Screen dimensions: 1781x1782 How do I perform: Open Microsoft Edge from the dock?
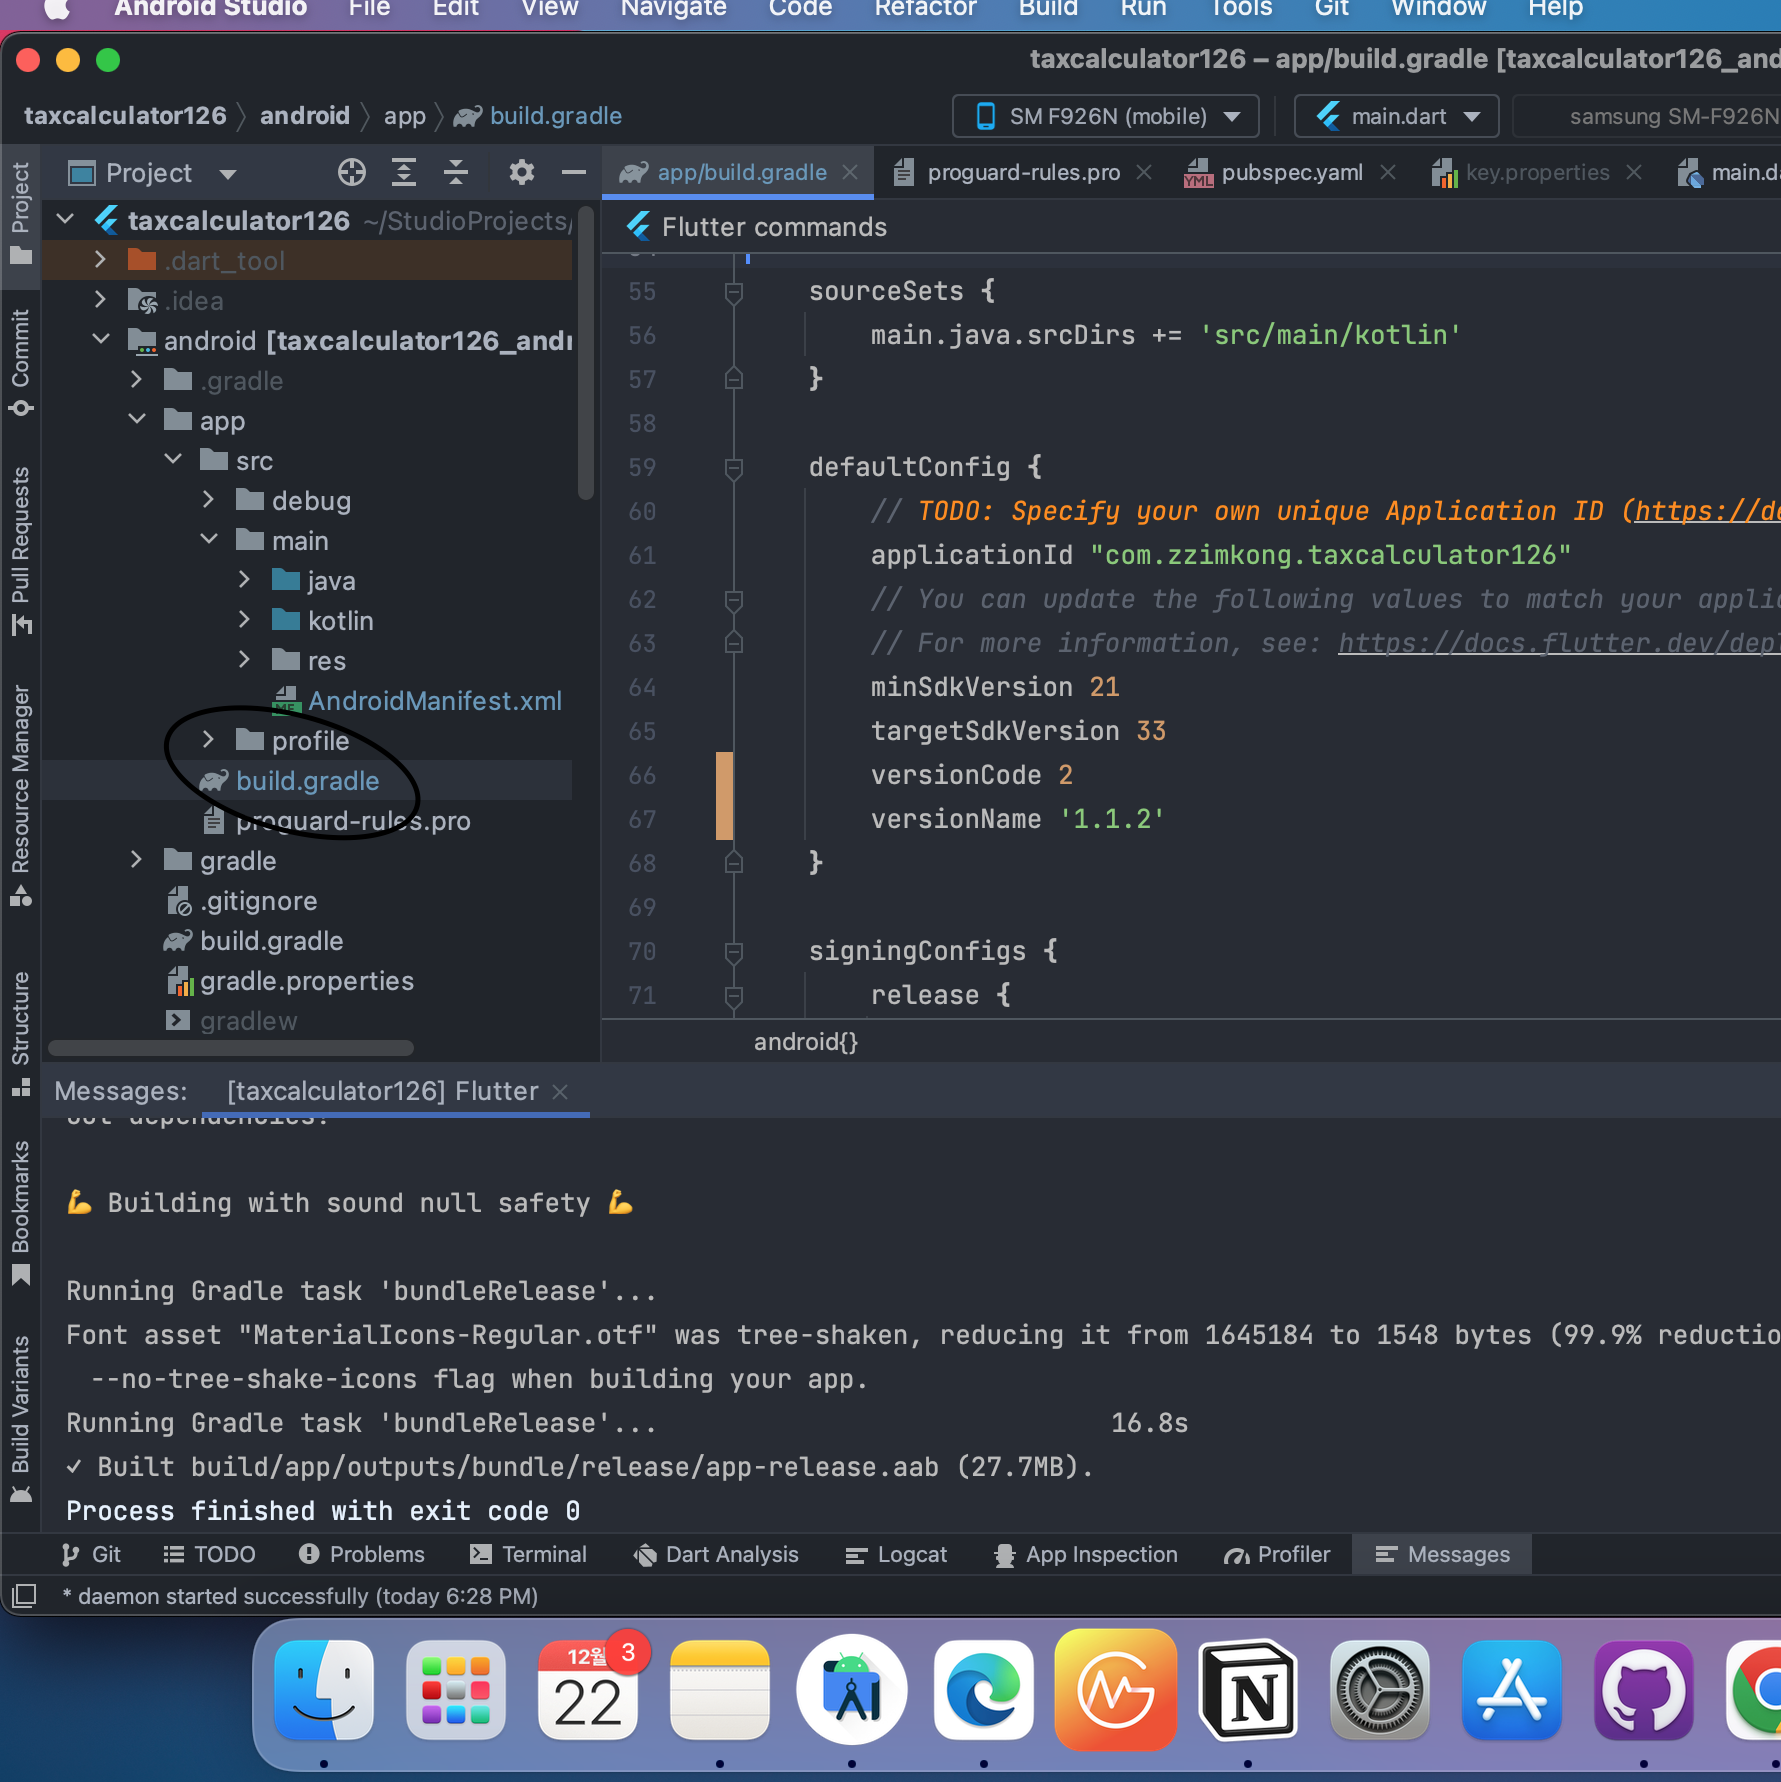coord(984,1691)
